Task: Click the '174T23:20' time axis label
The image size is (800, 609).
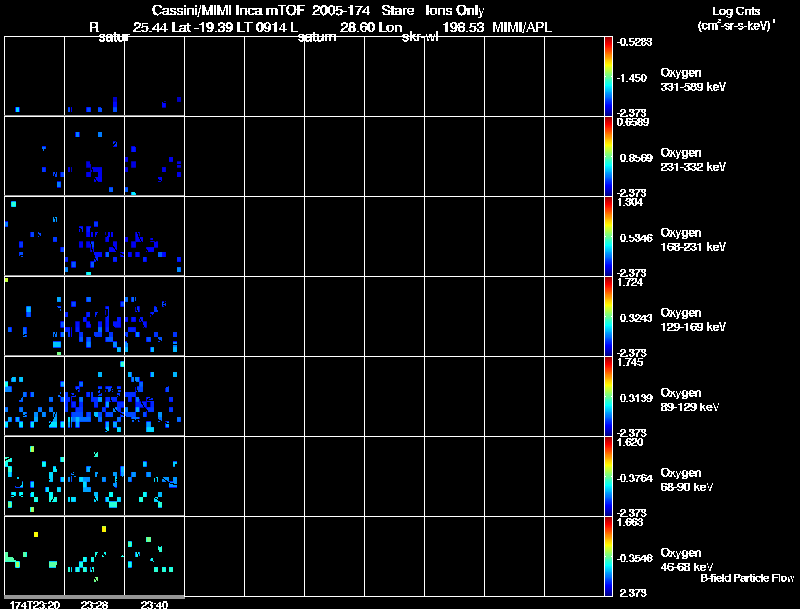Action: click(x=35, y=604)
